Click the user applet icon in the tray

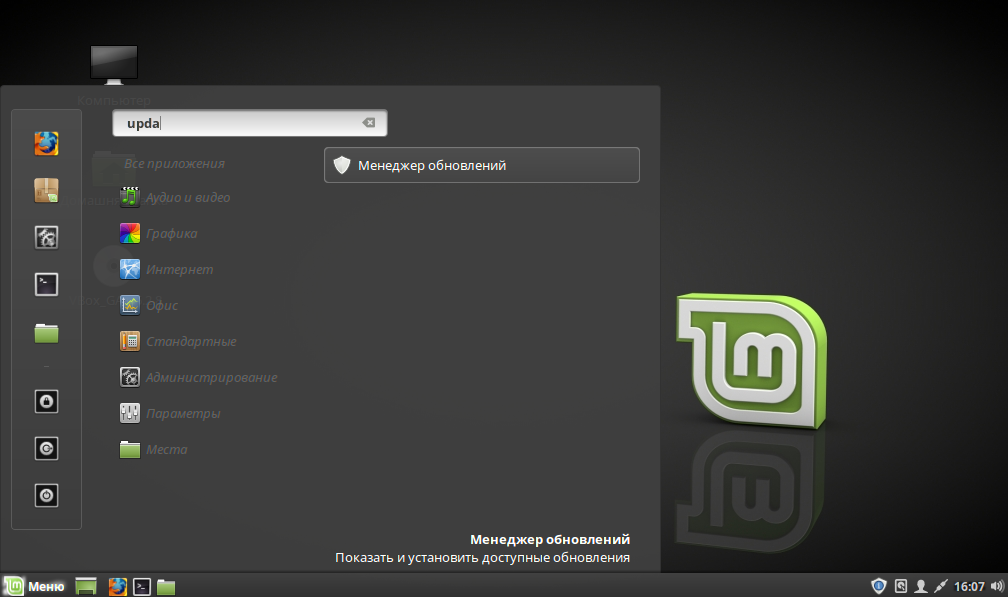920,586
